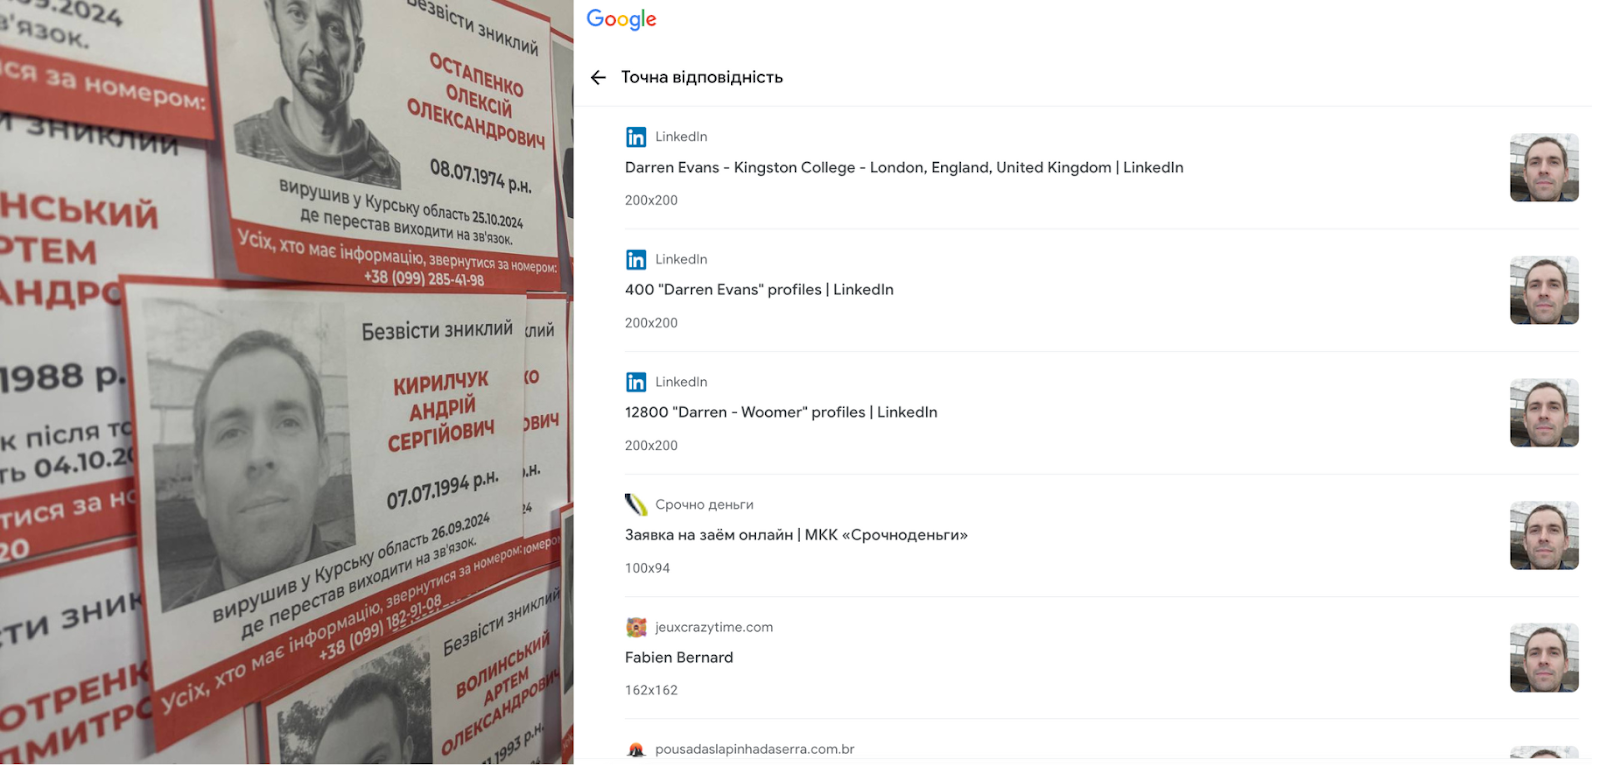The width and height of the screenshot is (1600, 767).
Task: Open 12800 "Darren - Woomer" profiles link
Action: click(x=781, y=412)
